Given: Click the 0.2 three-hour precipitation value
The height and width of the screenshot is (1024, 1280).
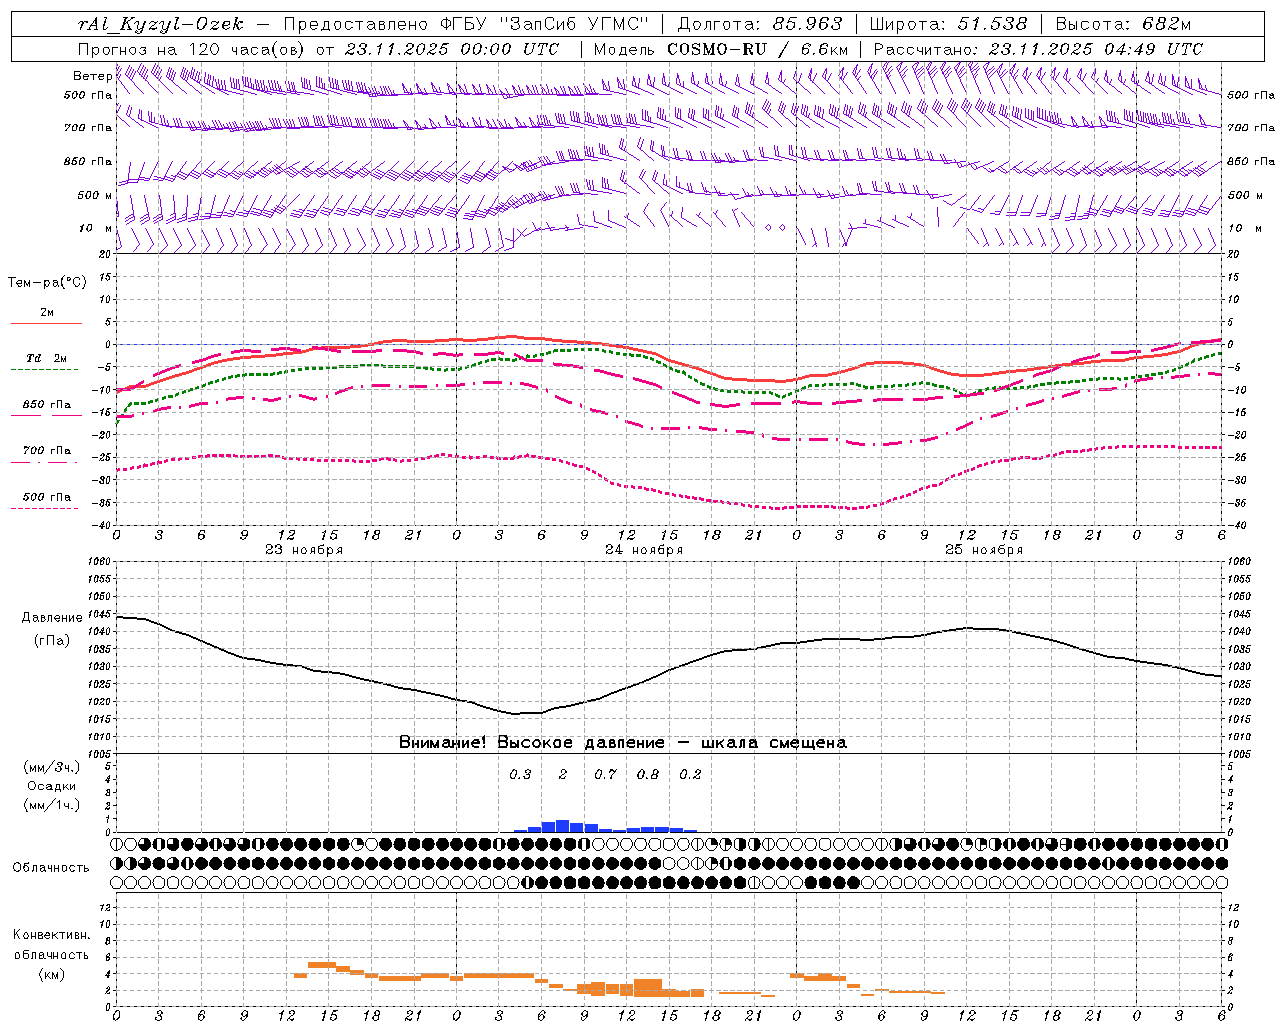Looking at the screenshot, I should pos(690,774).
